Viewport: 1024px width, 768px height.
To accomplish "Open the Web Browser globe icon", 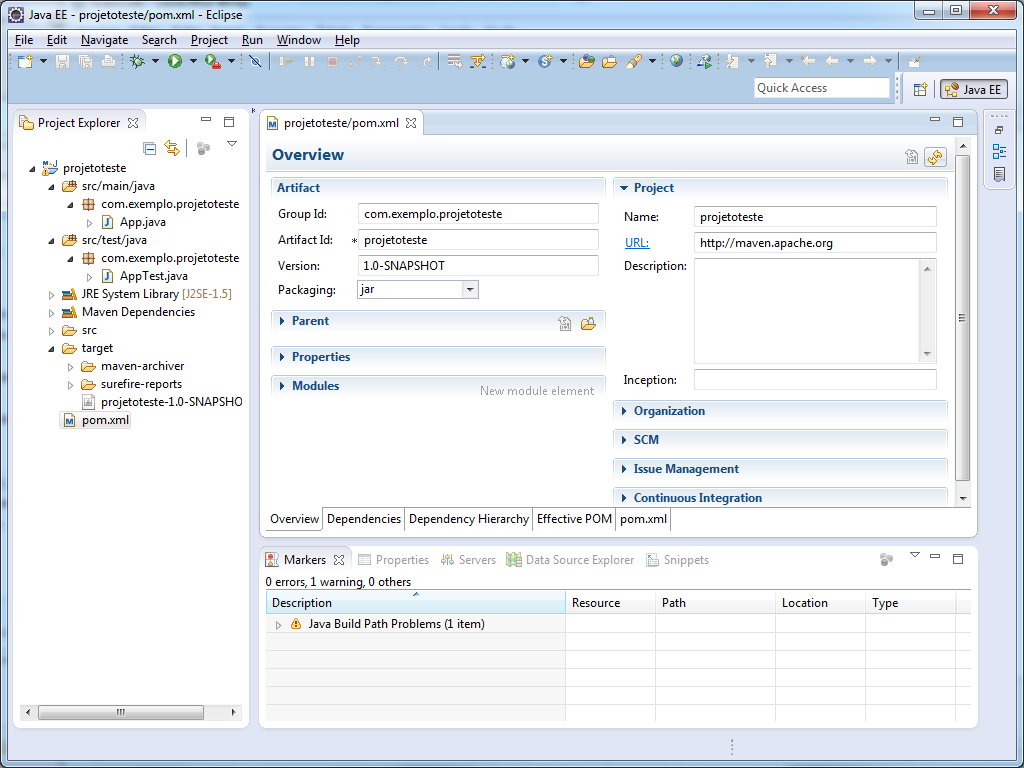I will tap(677, 61).
